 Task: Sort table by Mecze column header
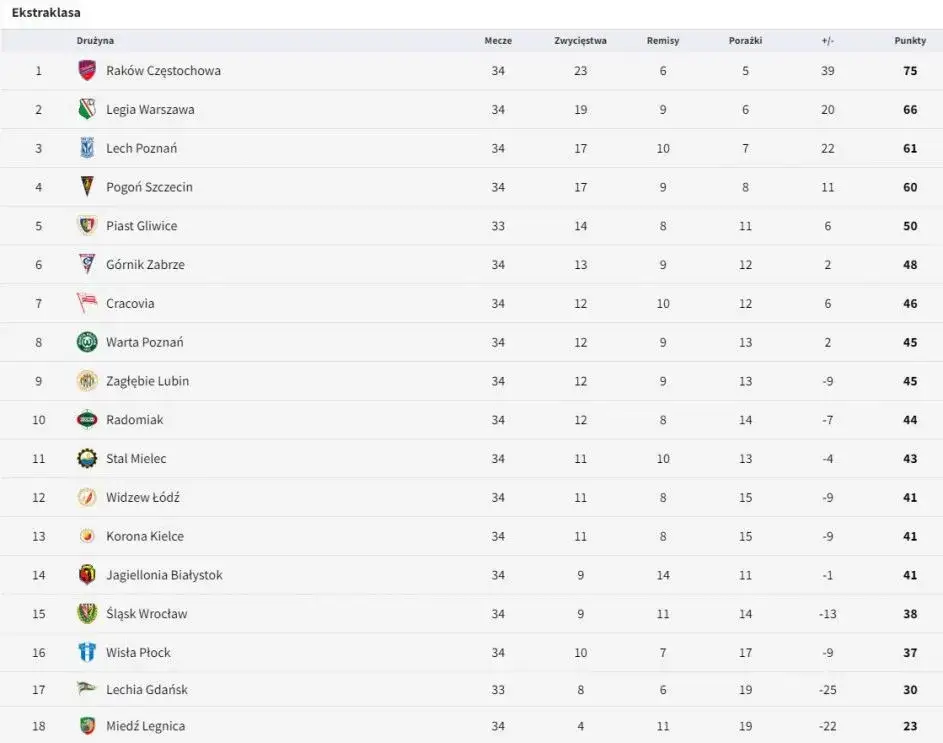pyautogui.click(x=498, y=40)
